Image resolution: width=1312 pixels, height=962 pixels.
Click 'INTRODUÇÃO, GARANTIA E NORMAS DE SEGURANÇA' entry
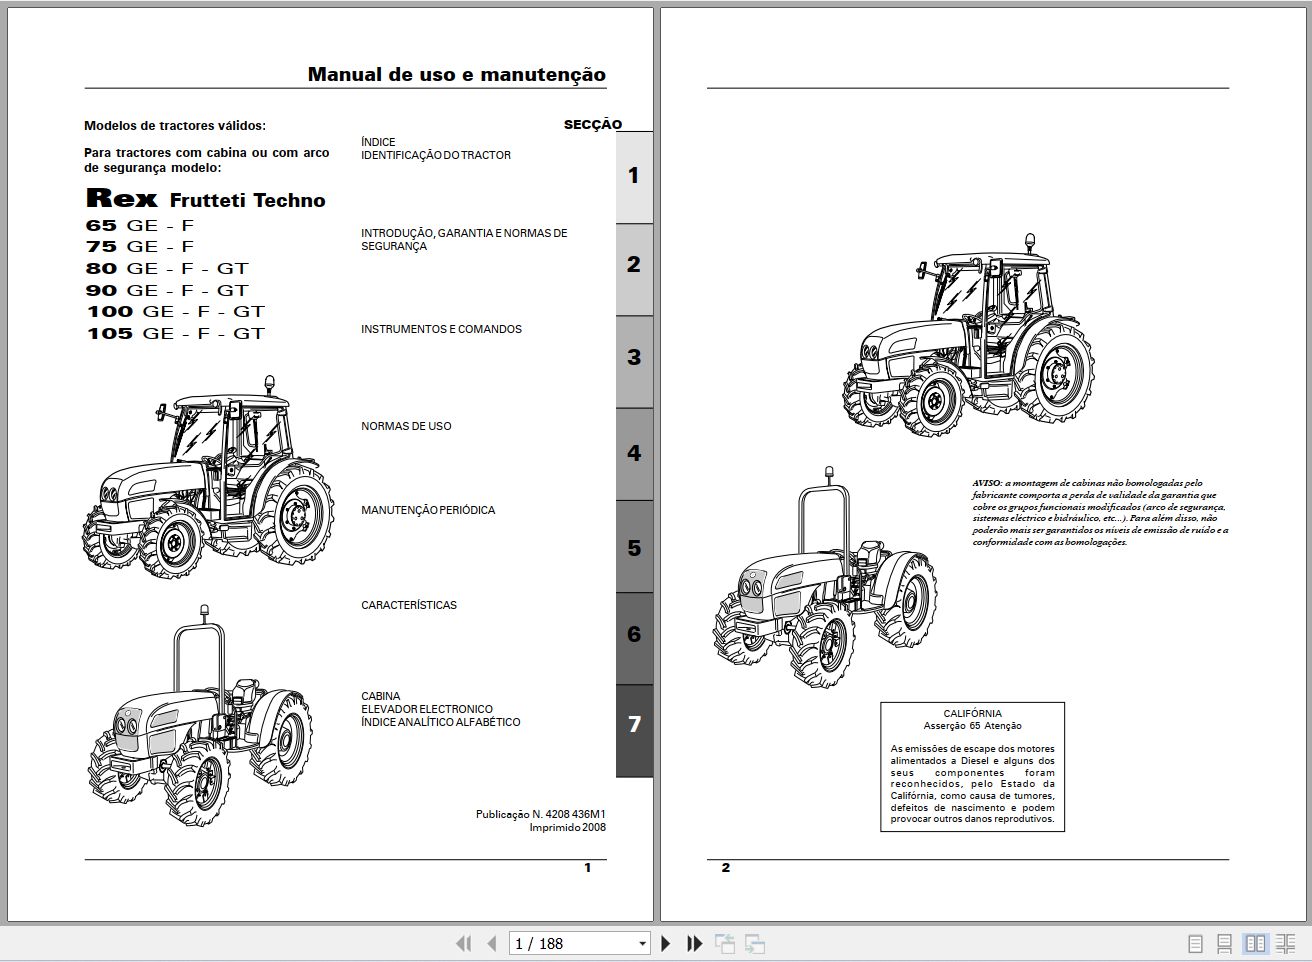coord(464,240)
